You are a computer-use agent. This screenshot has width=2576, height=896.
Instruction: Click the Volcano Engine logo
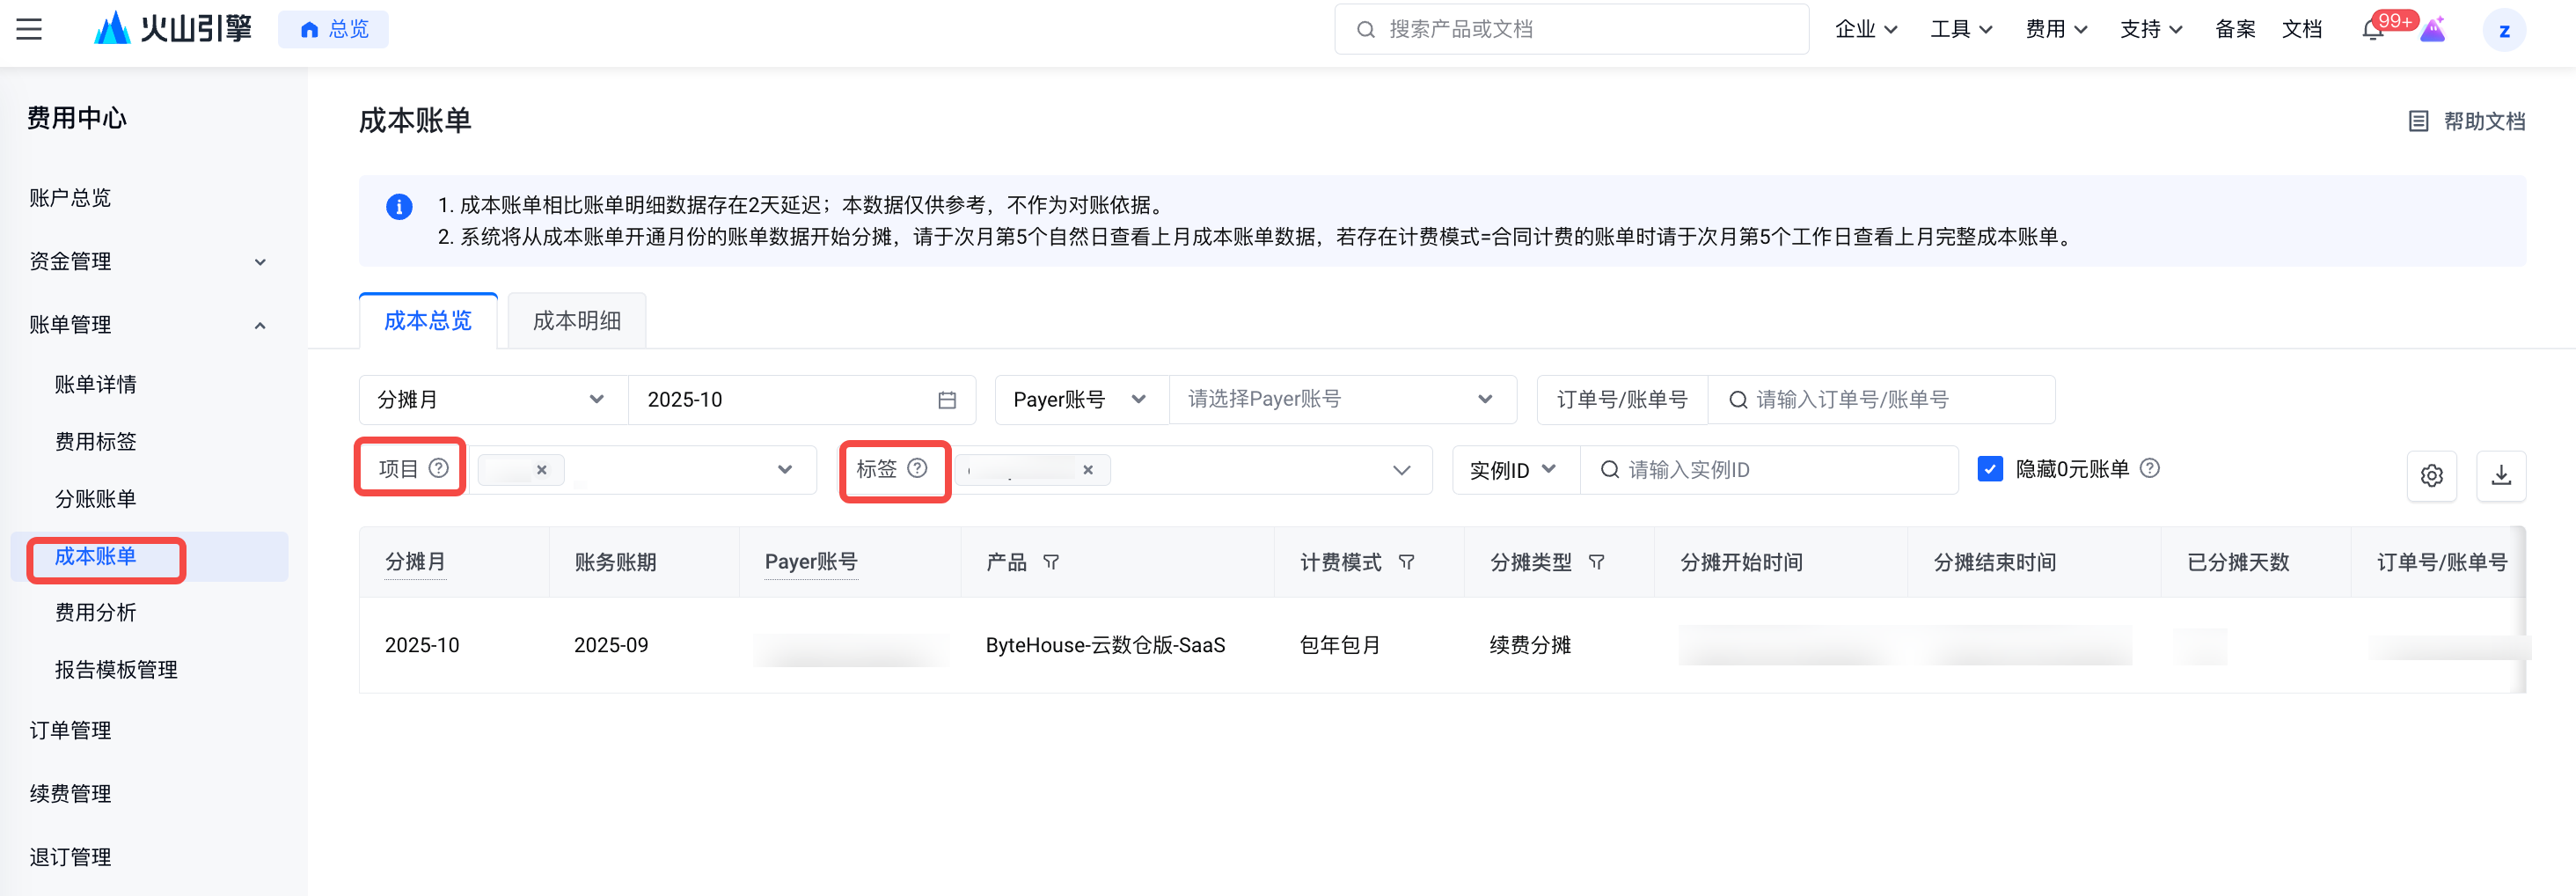tap(173, 28)
